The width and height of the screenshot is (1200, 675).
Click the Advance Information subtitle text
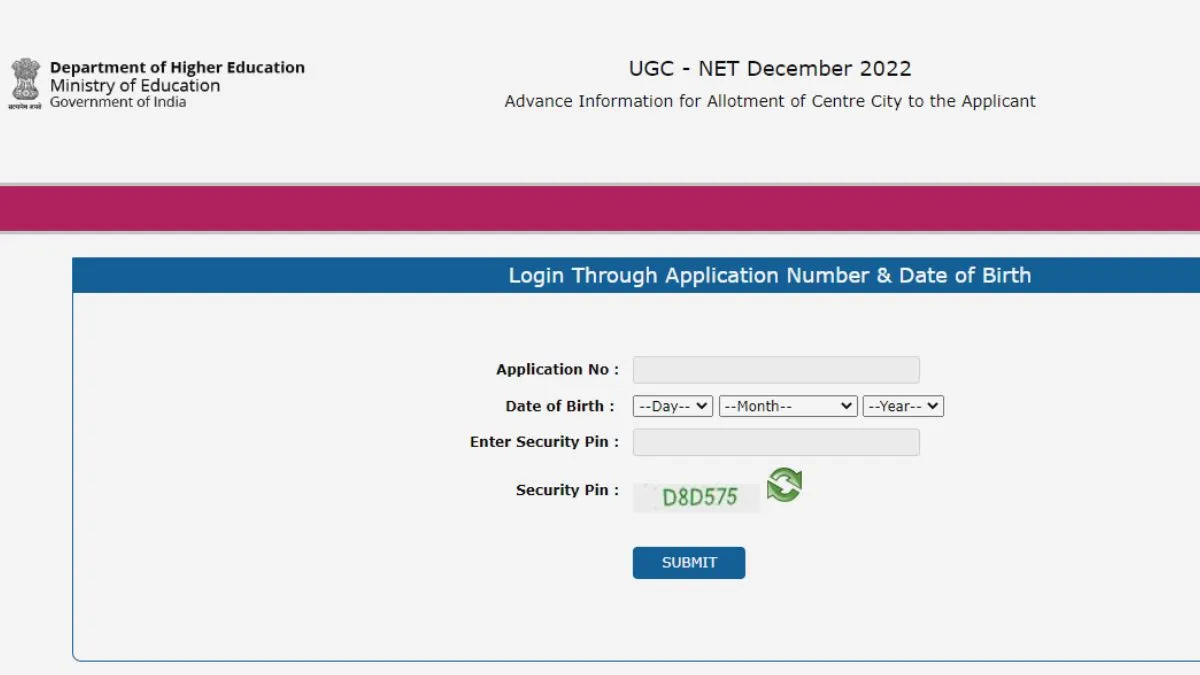(x=771, y=101)
